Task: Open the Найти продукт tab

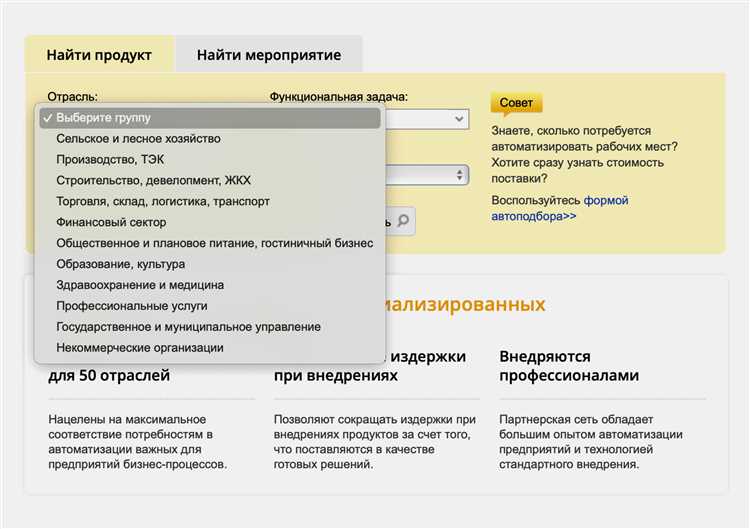Action: [x=99, y=55]
